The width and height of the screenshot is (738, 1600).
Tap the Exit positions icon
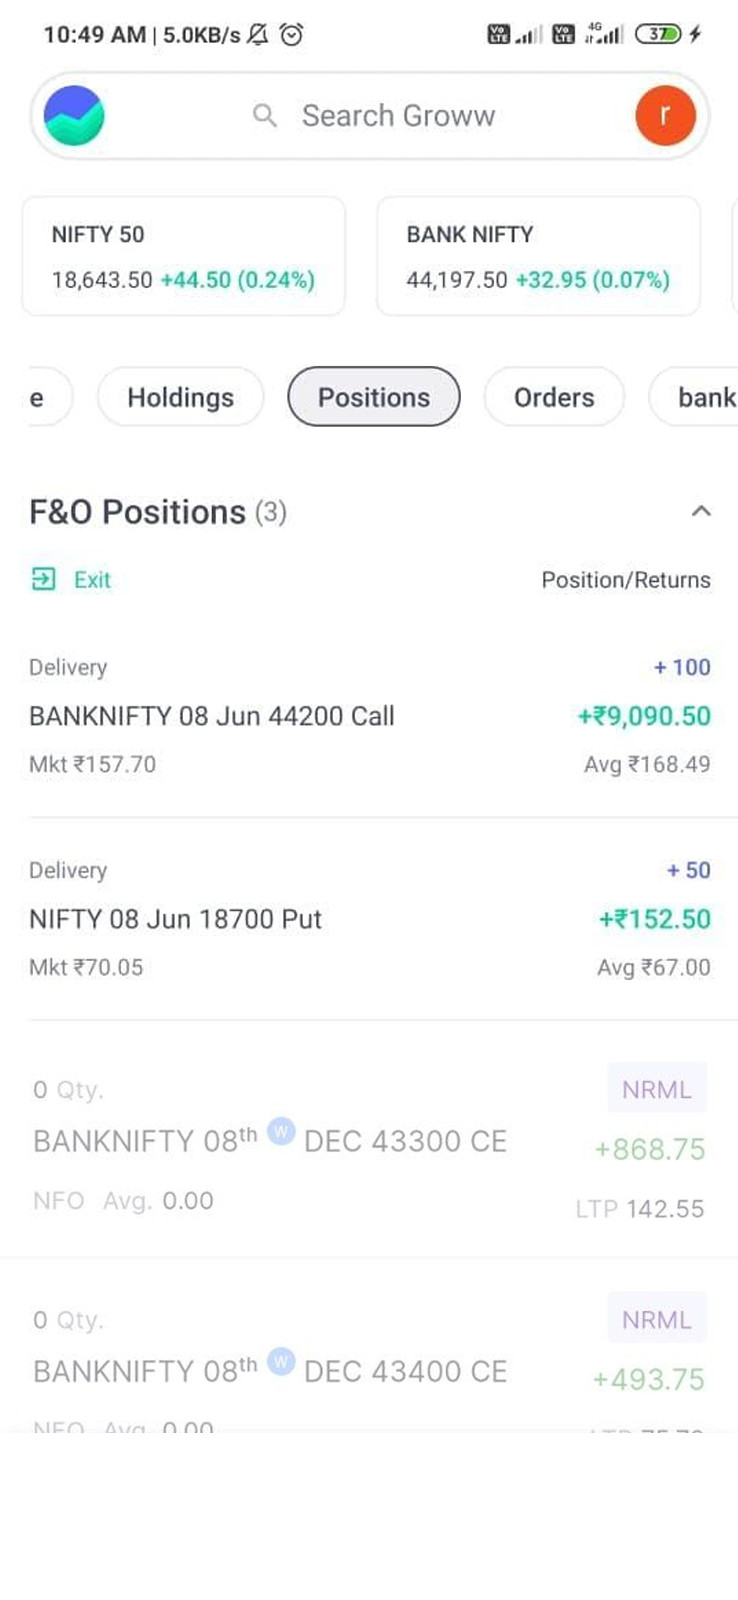tap(44, 580)
